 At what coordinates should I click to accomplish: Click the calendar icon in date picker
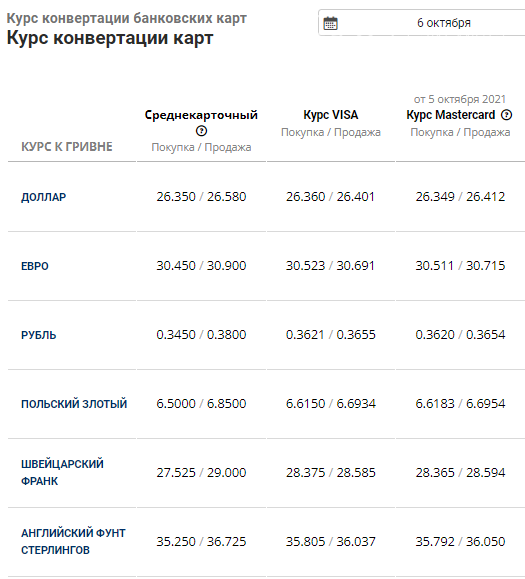pos(330,23)
